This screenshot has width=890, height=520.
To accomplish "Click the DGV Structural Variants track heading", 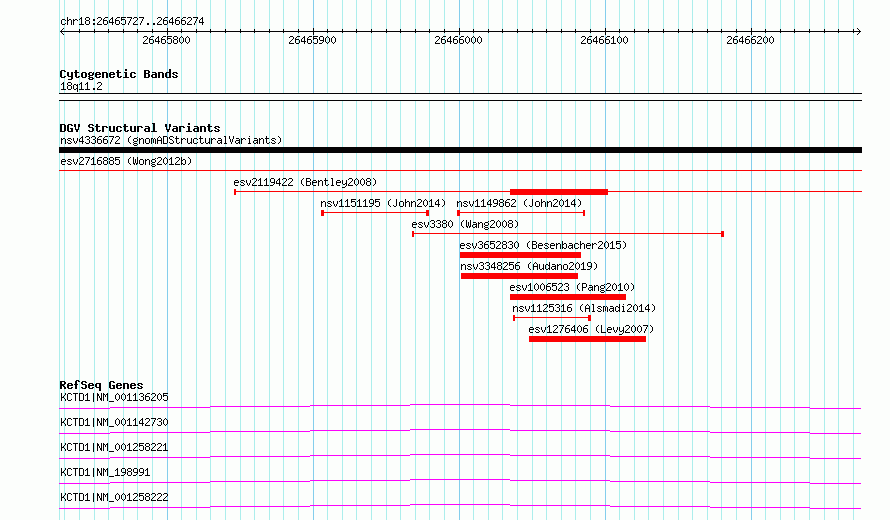I will pos(140,128).
